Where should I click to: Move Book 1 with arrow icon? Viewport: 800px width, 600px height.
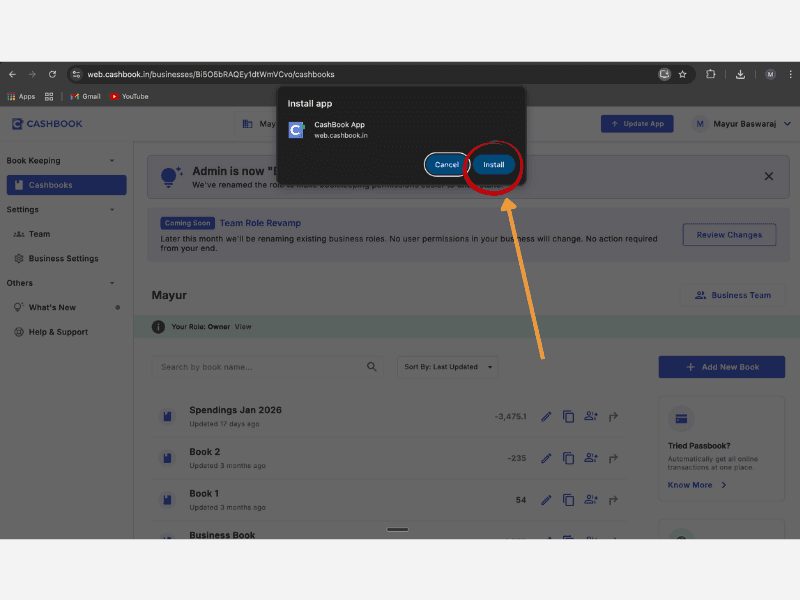[613, 501]
